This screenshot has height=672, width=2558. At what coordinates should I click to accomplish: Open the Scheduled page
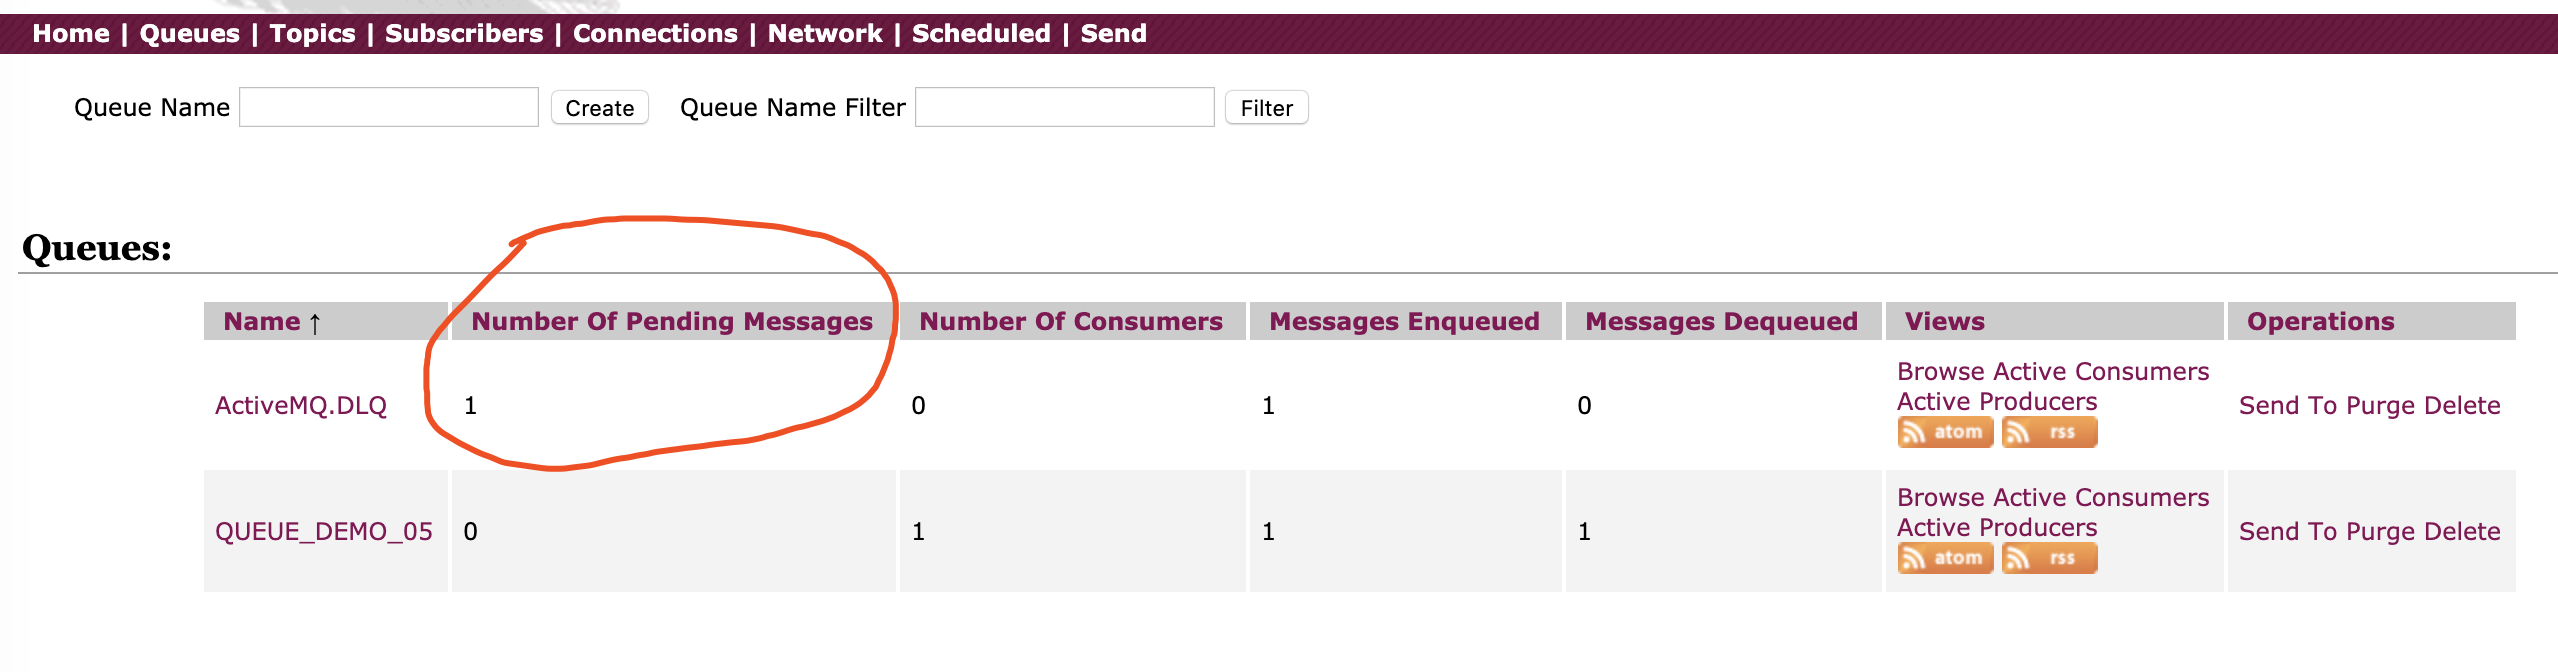(x=981, y=34)
